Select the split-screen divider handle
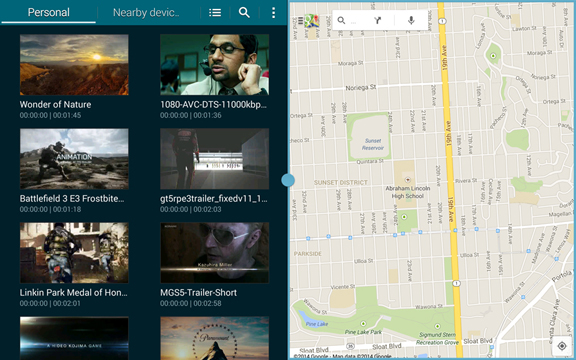Image resolution: width=576 pixels, height=360 pixels. coord(288,180)
